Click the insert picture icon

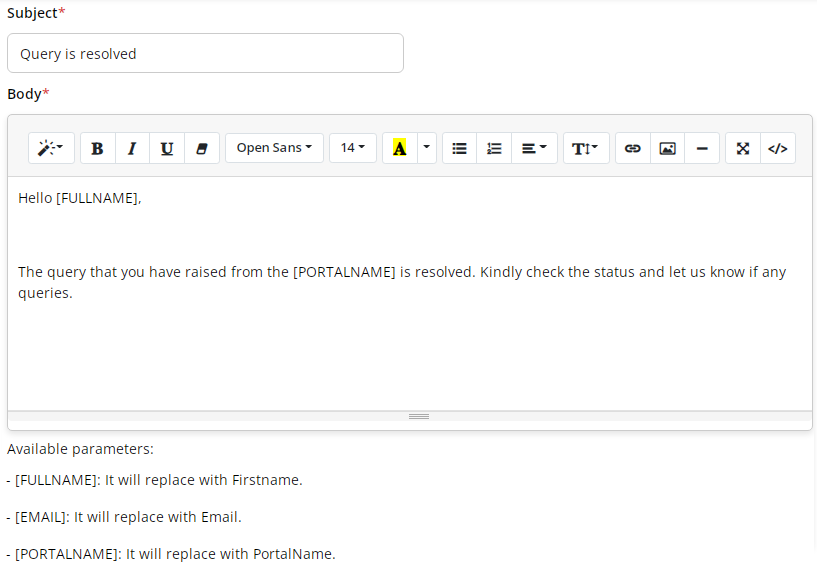click(x=667, y=148)
